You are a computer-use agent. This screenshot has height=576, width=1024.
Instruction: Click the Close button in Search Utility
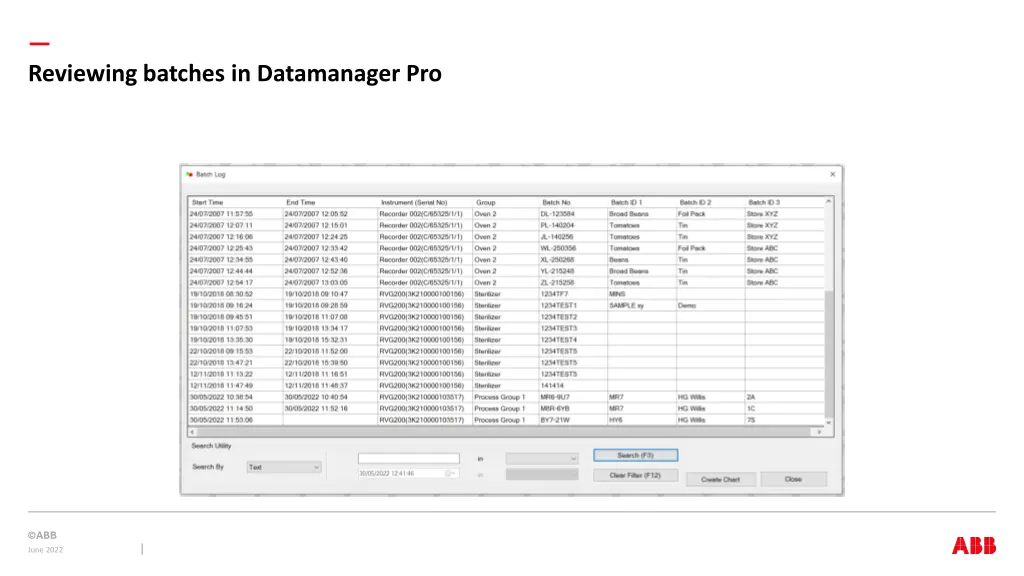[x=793, y=479]
